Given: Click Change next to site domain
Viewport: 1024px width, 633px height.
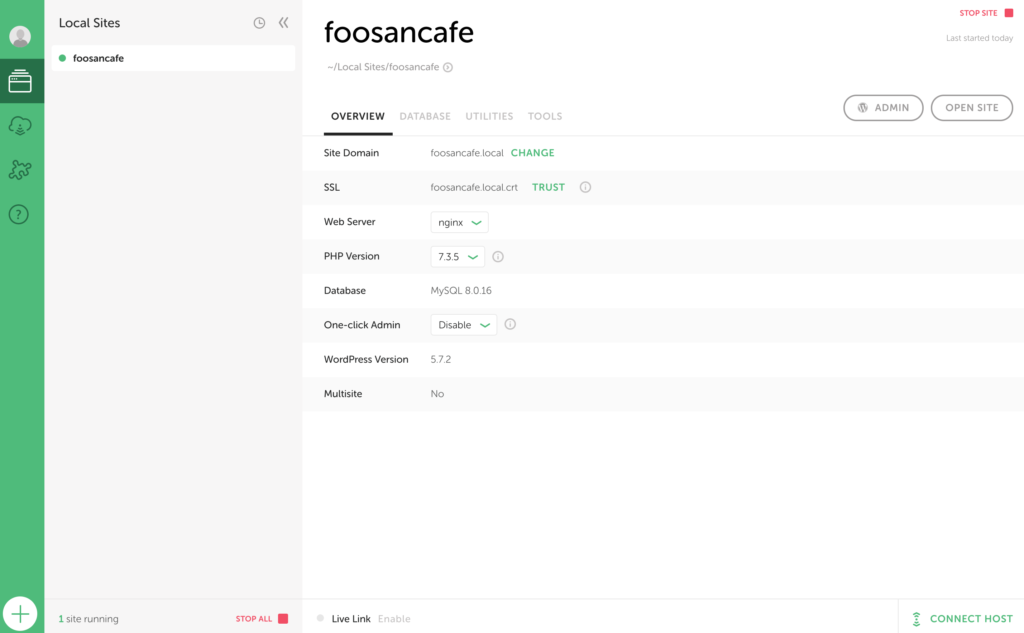Looking at the screenshot, I should [x=532, y=153].
